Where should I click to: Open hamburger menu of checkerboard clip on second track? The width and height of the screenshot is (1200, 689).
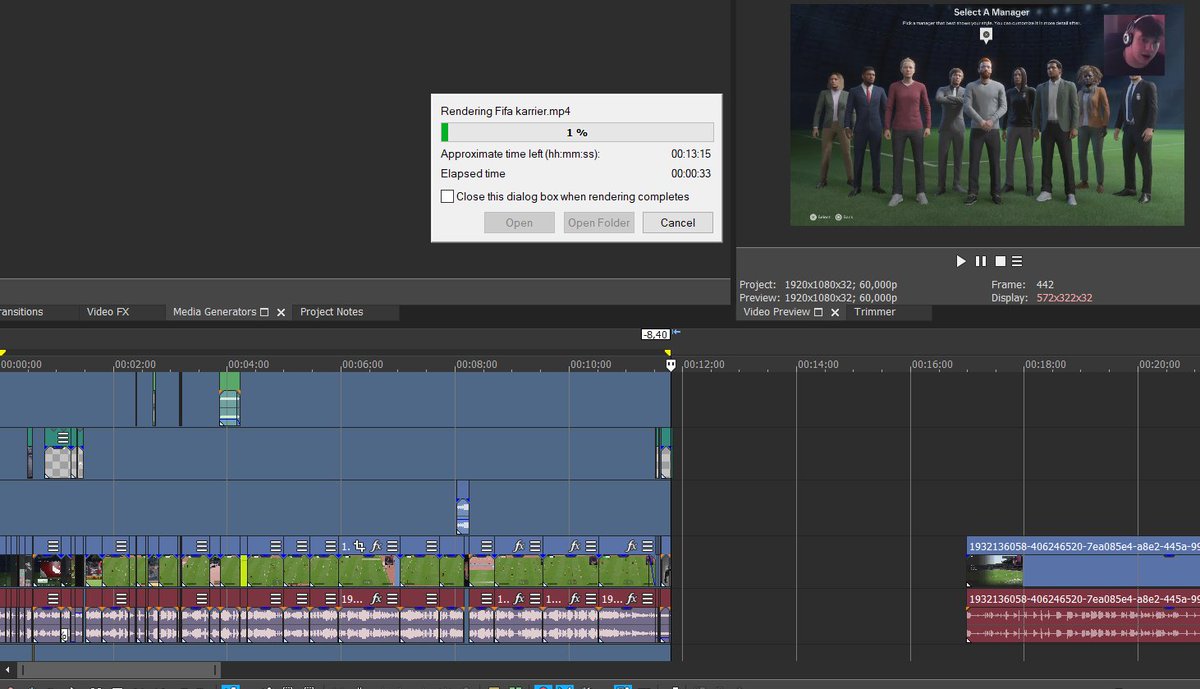click(63, 437)
